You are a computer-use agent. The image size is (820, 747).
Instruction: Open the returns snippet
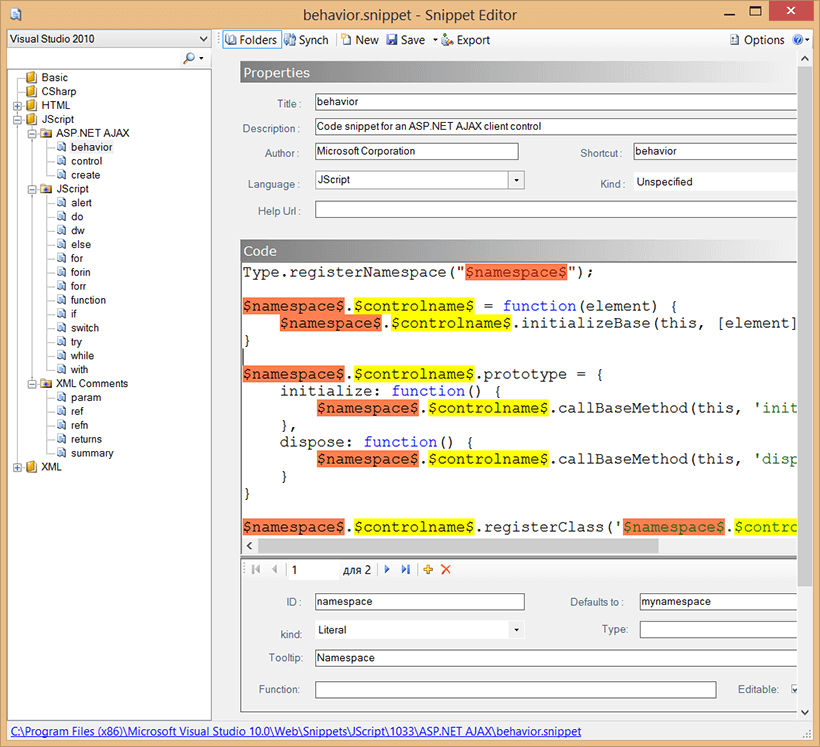click(x=86, y=439)
